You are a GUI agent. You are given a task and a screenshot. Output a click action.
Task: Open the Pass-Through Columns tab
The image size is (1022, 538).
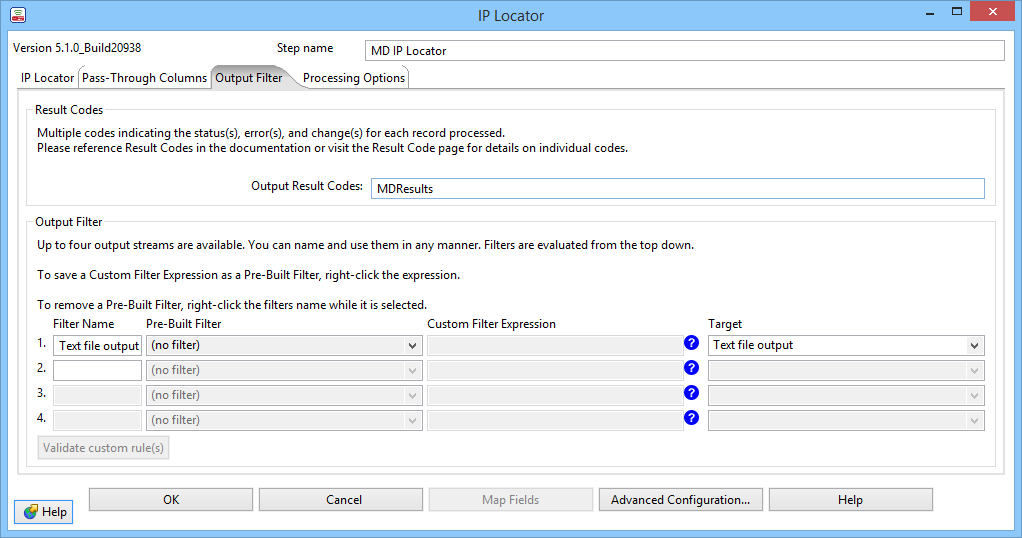tap(144, 78)
